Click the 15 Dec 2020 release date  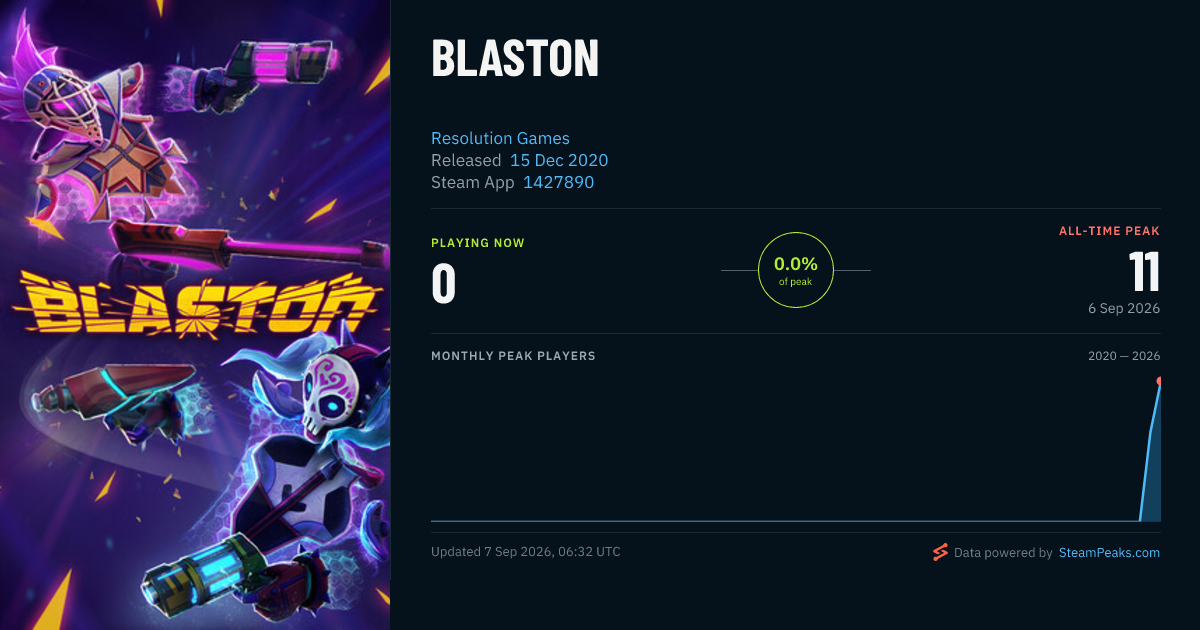tap(559, 160)
